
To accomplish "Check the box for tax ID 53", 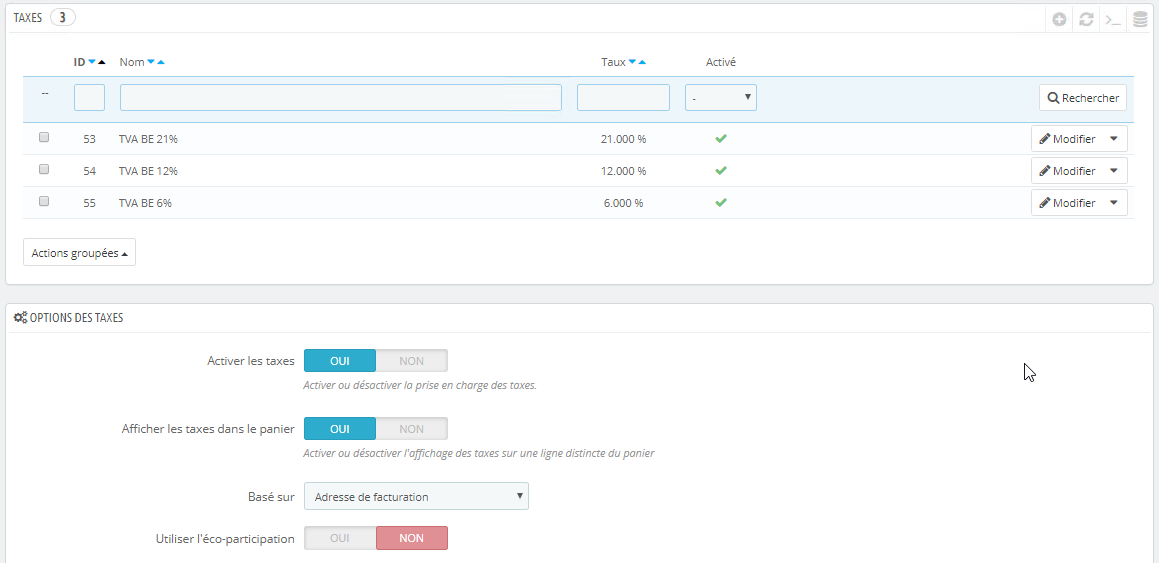I will (x=44, y=137).
